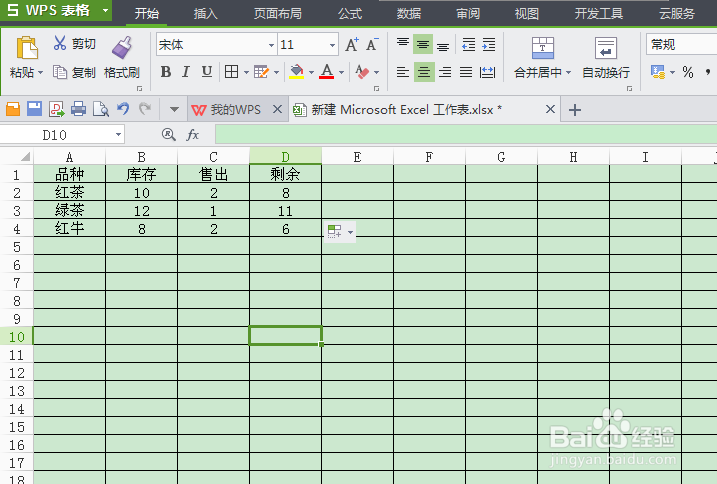717x484 pixels.
Task: Click the Merge and Center icon
Action: click(543, 48)
